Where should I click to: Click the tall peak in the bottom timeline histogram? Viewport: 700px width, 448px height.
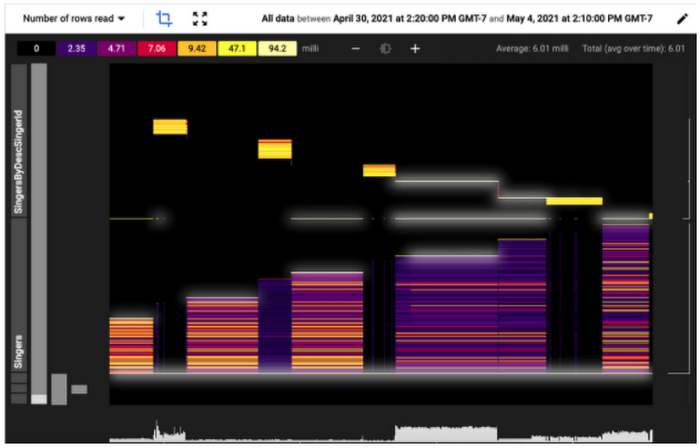pos(156,429)
